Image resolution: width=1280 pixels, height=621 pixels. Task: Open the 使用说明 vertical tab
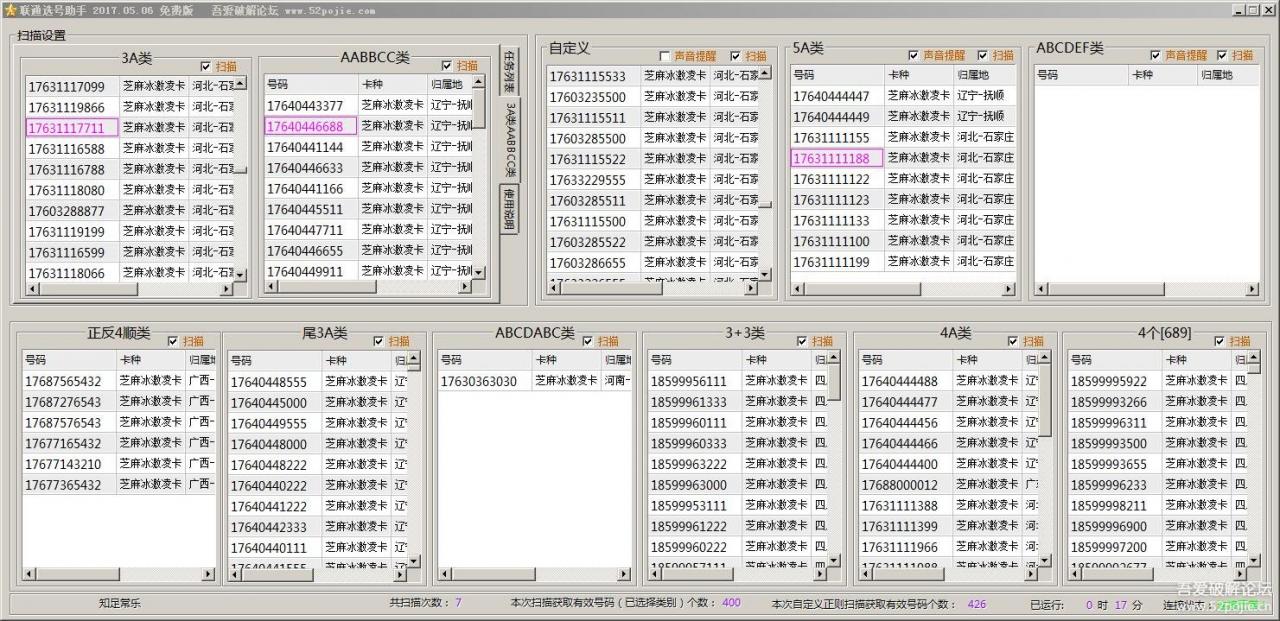[x=509, y=209]
